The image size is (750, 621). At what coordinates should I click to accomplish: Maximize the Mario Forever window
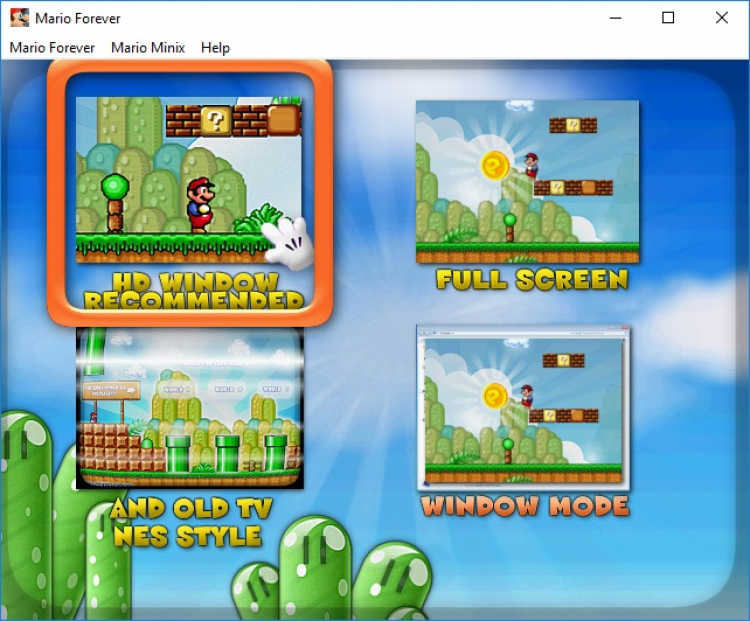[x=668, y=18]
